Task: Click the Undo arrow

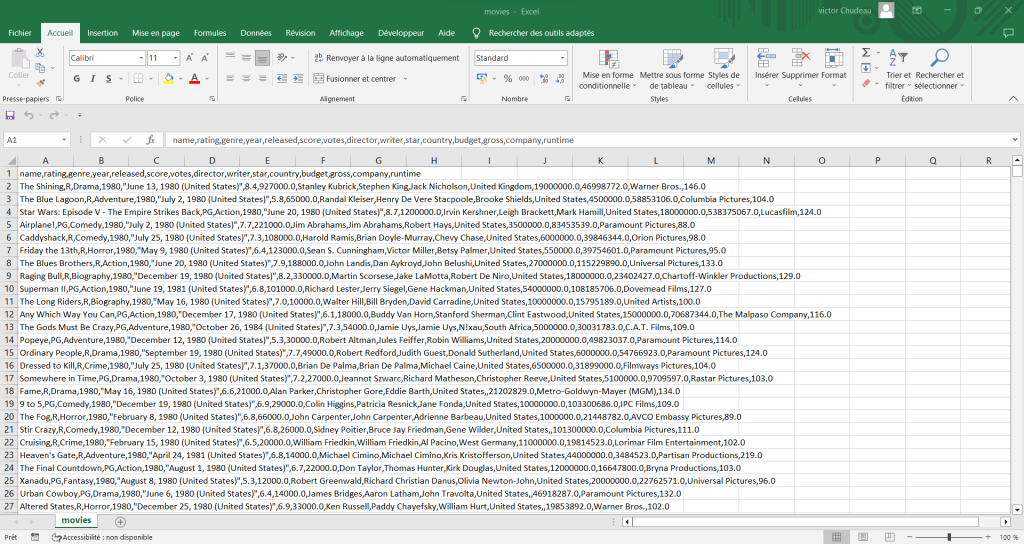Action: pos(29,116)
